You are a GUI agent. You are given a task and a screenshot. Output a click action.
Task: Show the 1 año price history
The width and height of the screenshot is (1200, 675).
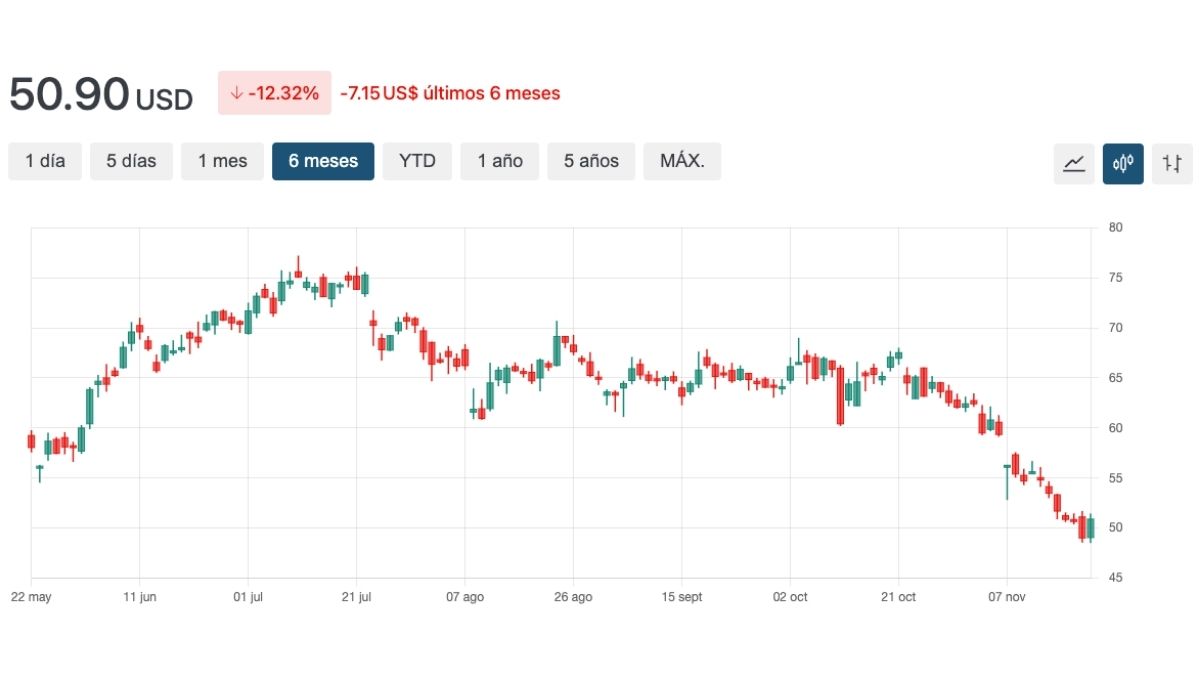point(500,161)
